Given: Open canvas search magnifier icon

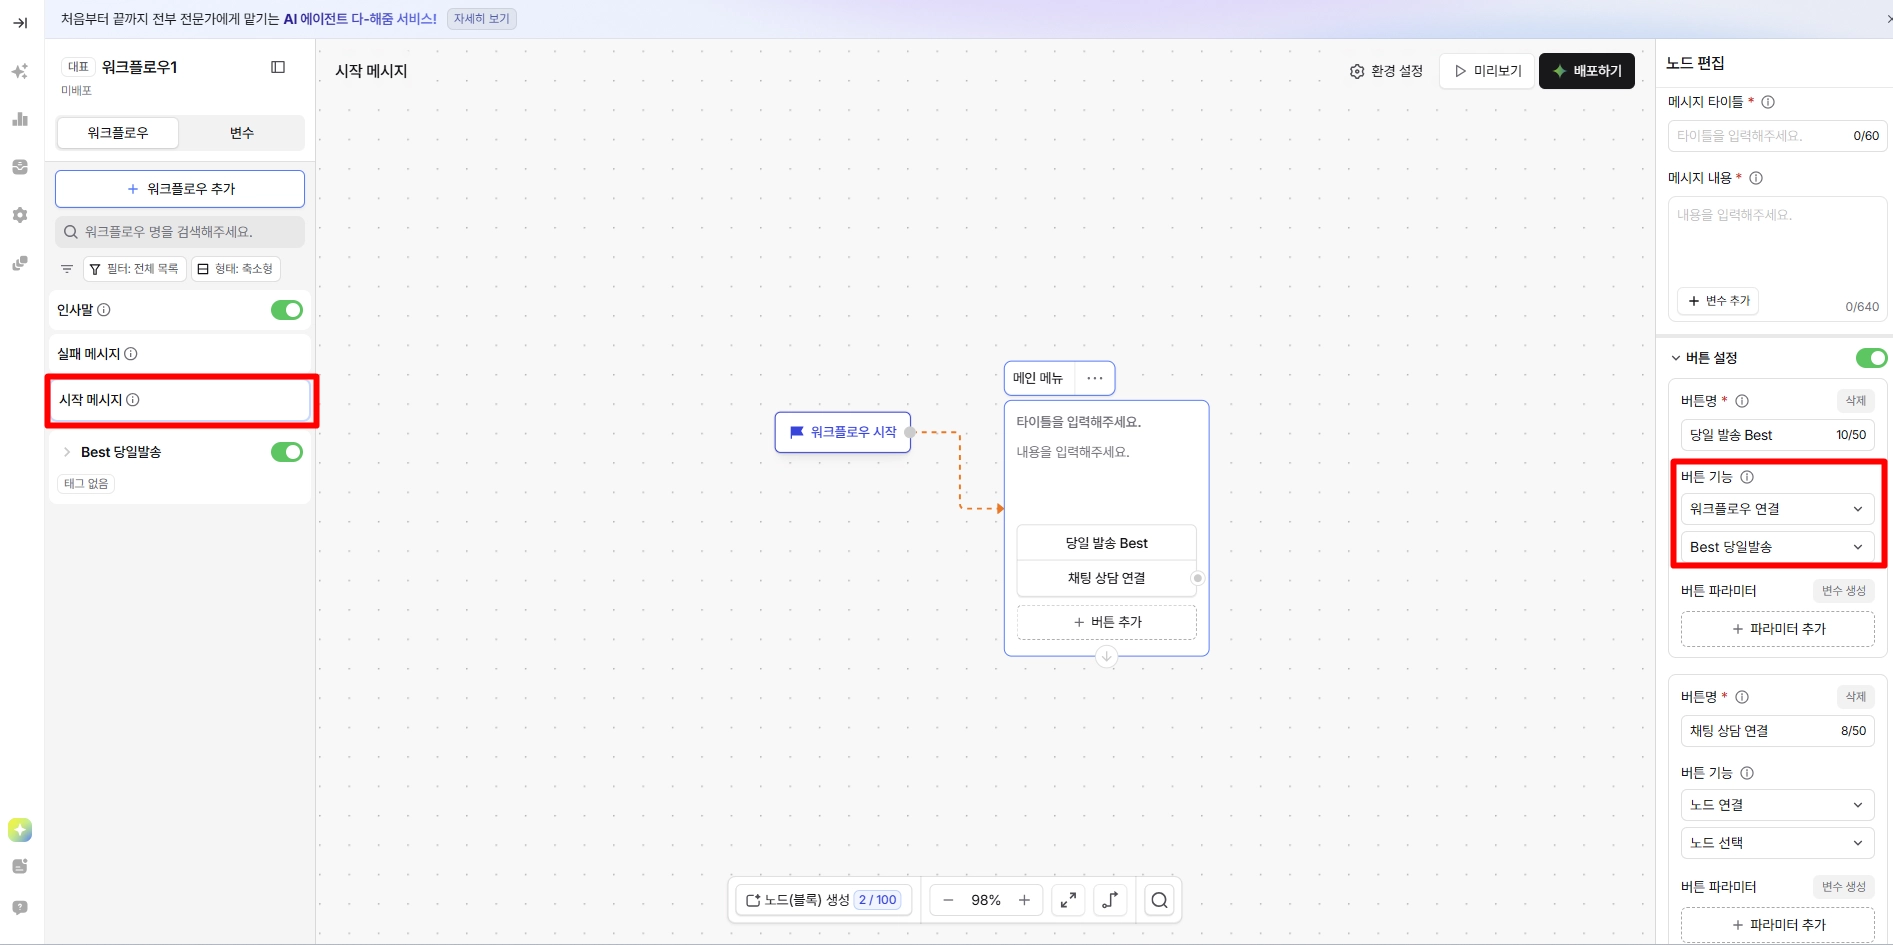Looking at the screenshot, I should pos(1159,900).
